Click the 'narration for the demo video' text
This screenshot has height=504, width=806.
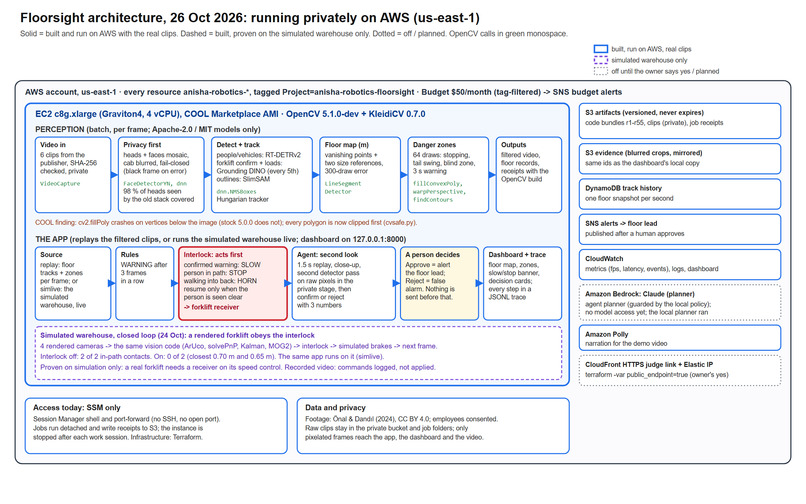[626, 344]
